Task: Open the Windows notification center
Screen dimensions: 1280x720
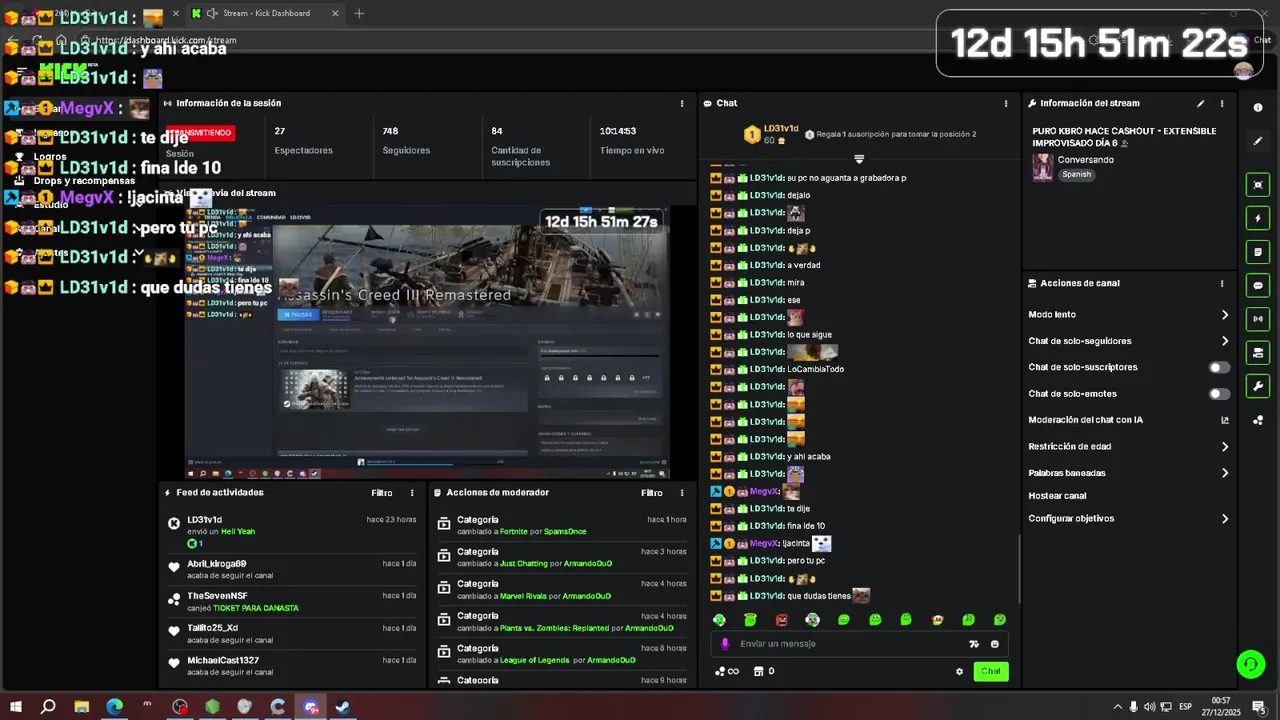Action: (x=1258, y=707)
